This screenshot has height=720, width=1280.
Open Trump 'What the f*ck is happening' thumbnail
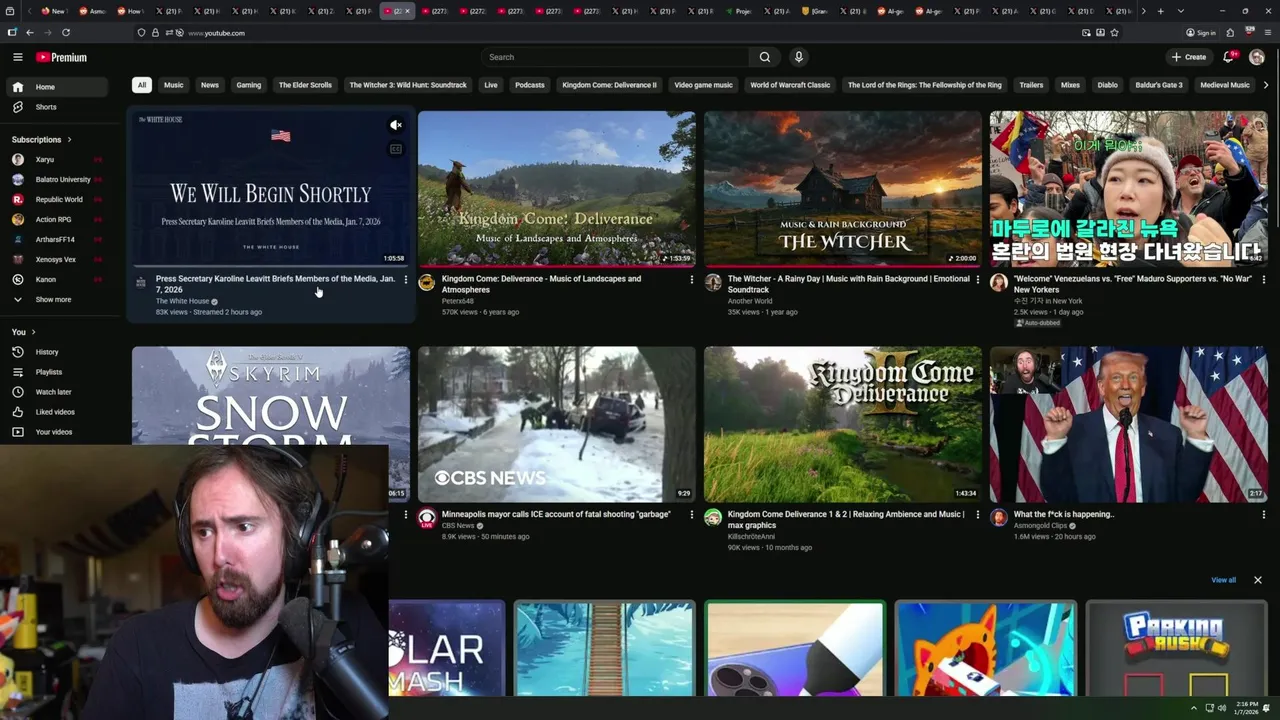(1129, 424)
